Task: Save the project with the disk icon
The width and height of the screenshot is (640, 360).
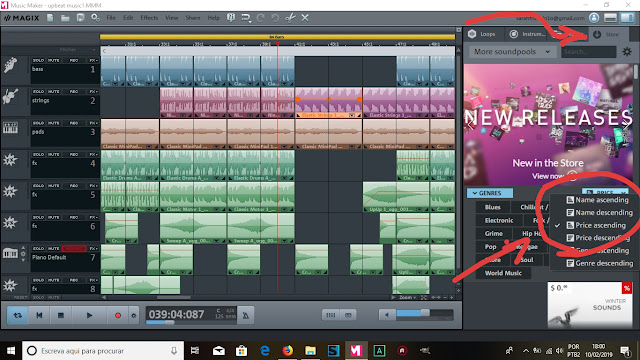Action: click(80, 18)
